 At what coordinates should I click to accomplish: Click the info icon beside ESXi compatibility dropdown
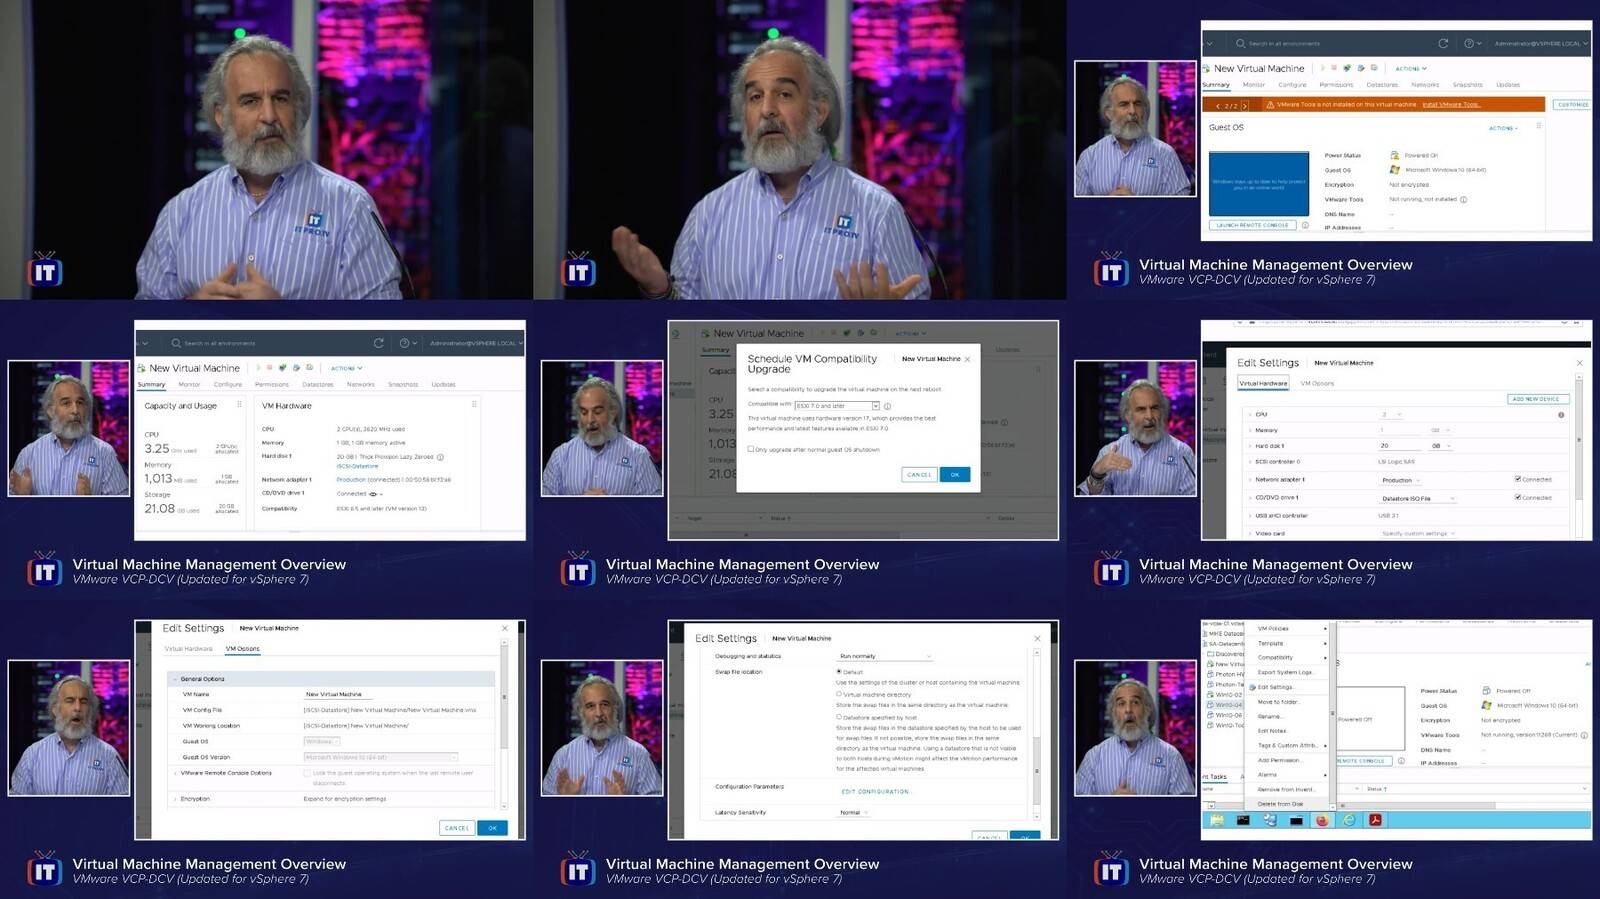click(x=888, y=406)
